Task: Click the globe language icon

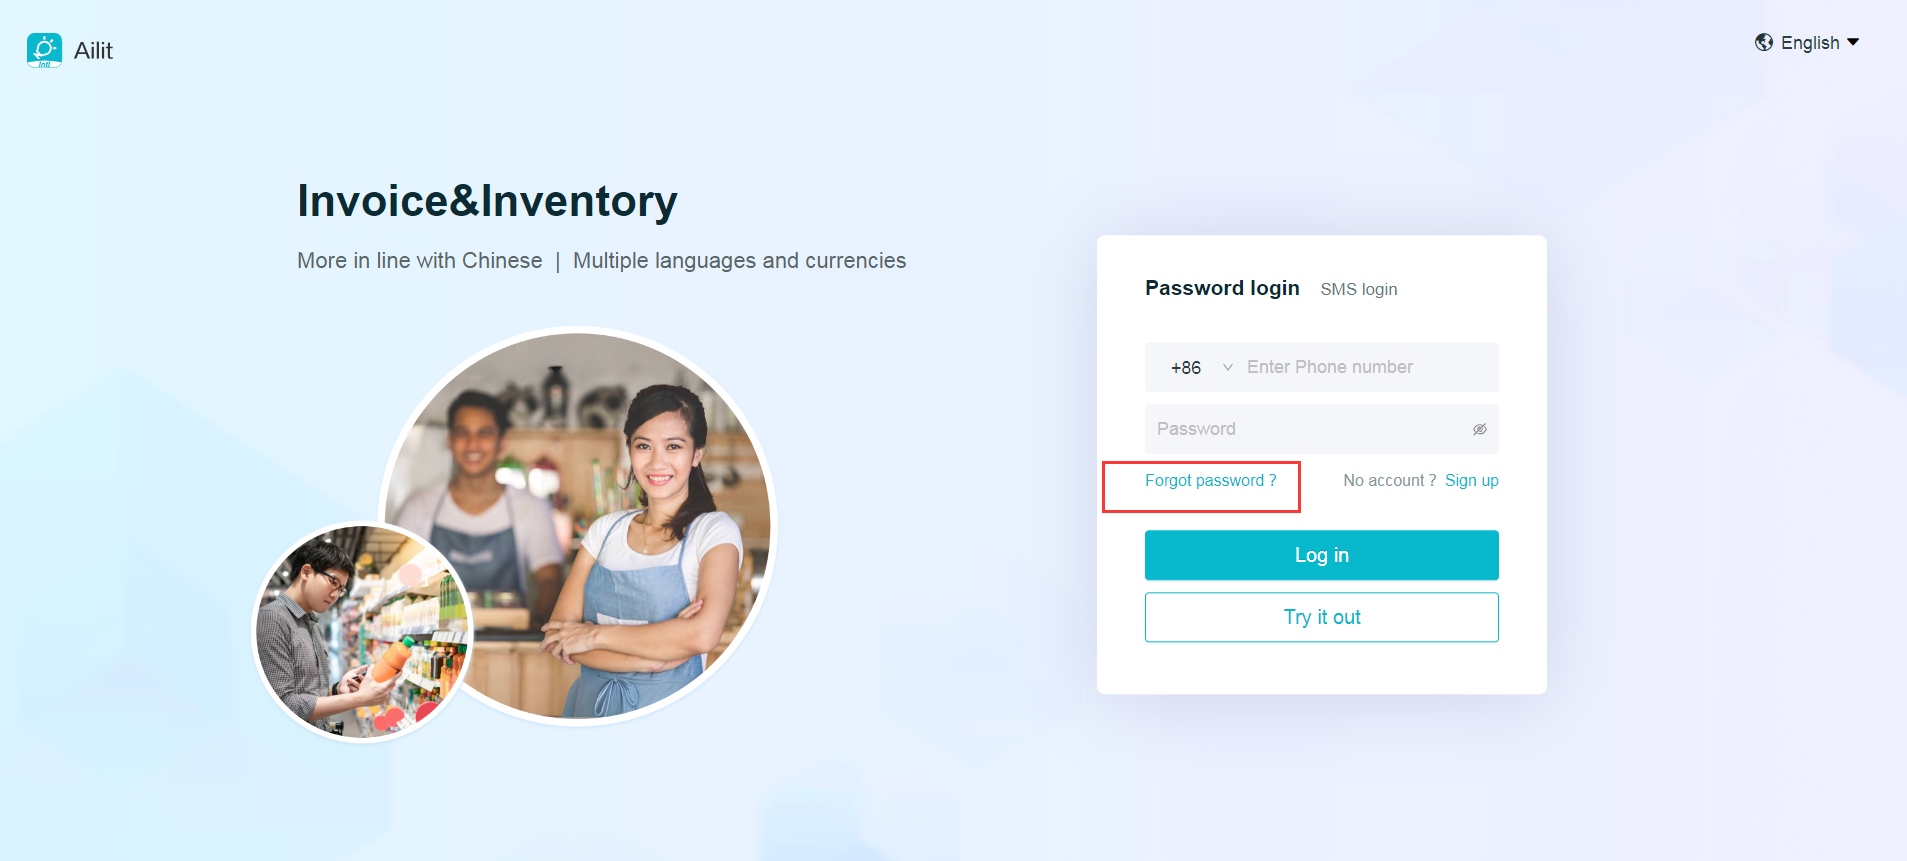Action: pos(1764,42)
